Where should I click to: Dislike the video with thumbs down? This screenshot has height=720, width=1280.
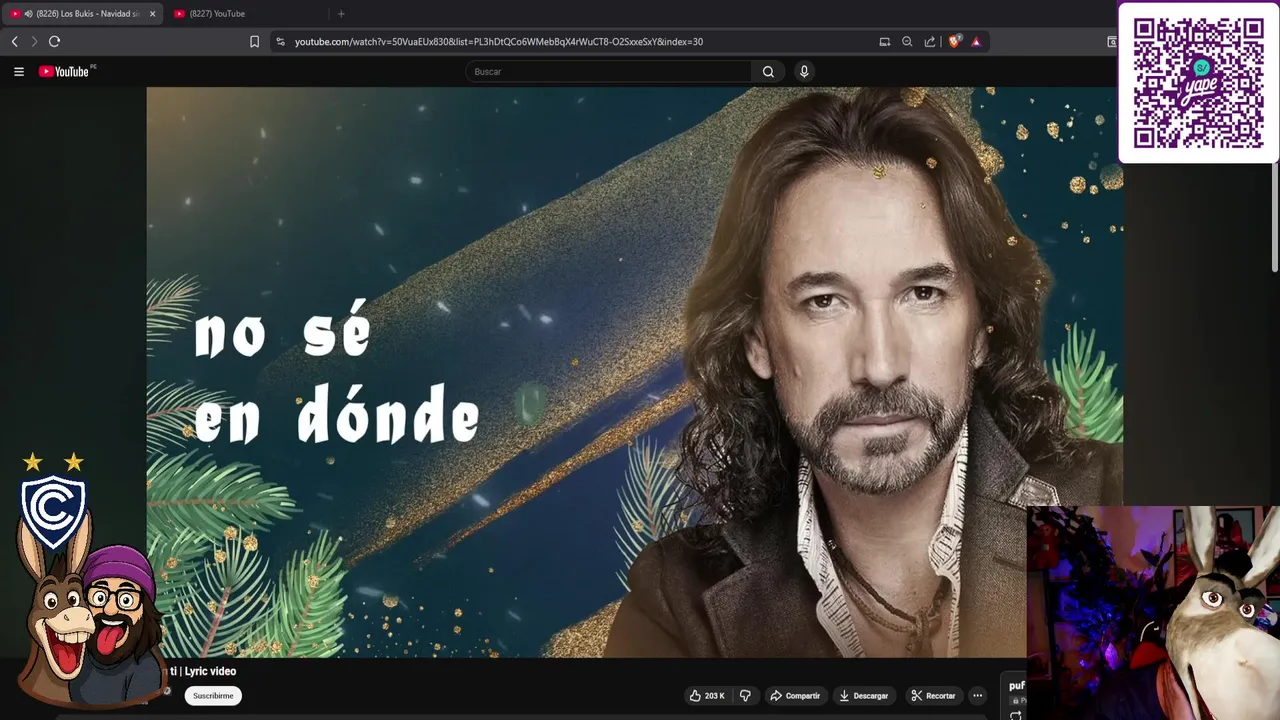coord(745,696)
